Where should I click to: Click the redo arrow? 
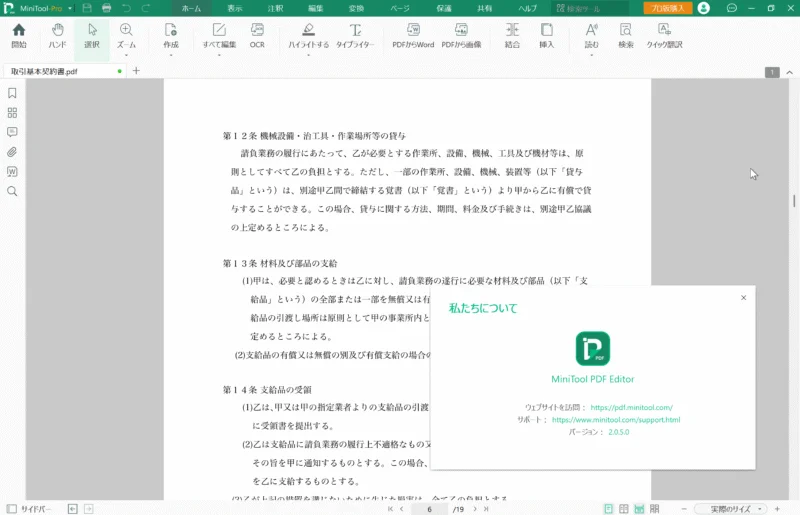pos(146,8)
